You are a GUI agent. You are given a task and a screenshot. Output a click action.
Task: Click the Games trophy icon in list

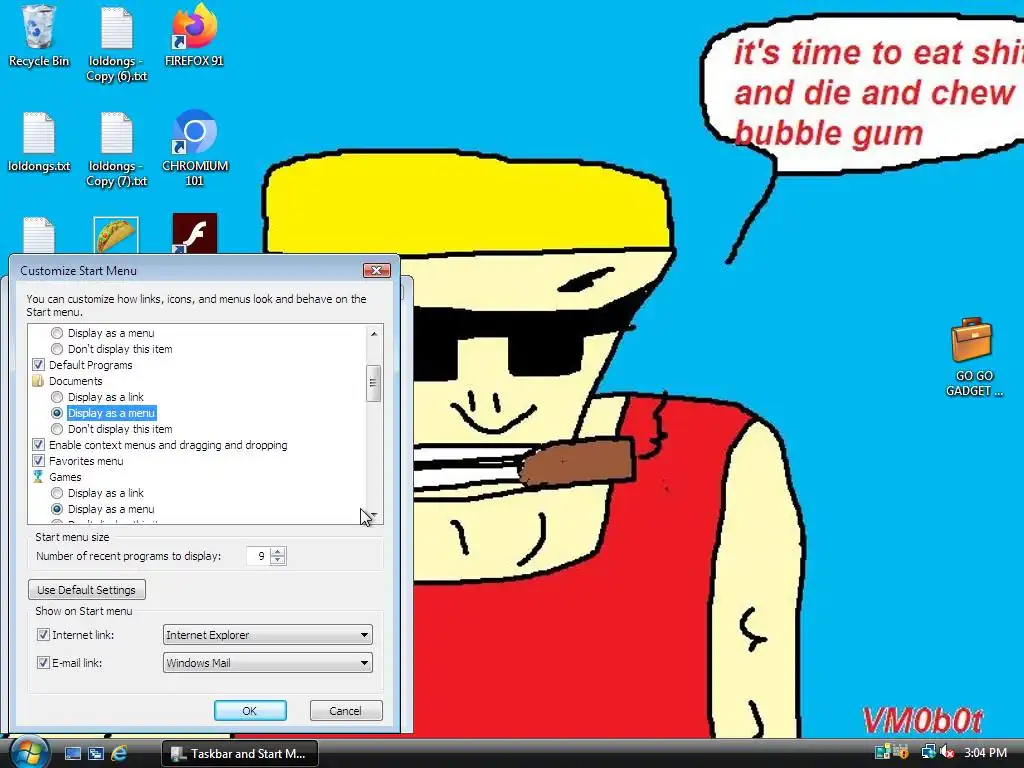click(38, 477)
